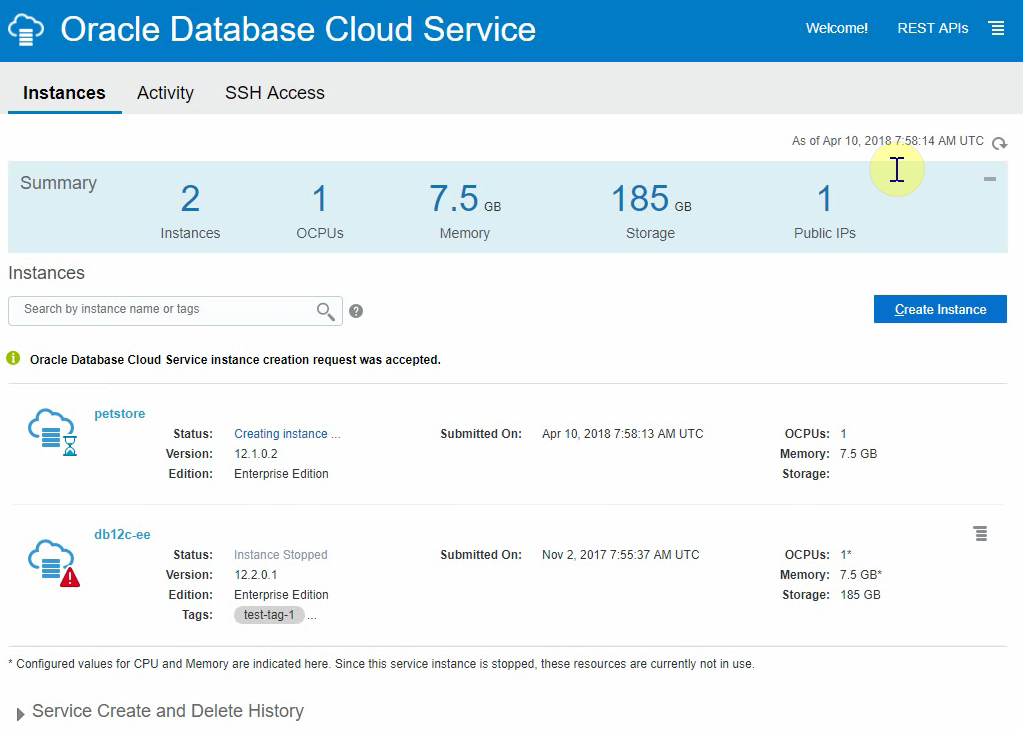Open the db12c-ee instance actions menu
The height and width of the screenshot is (730, 1023).
(x=981, y=534)
